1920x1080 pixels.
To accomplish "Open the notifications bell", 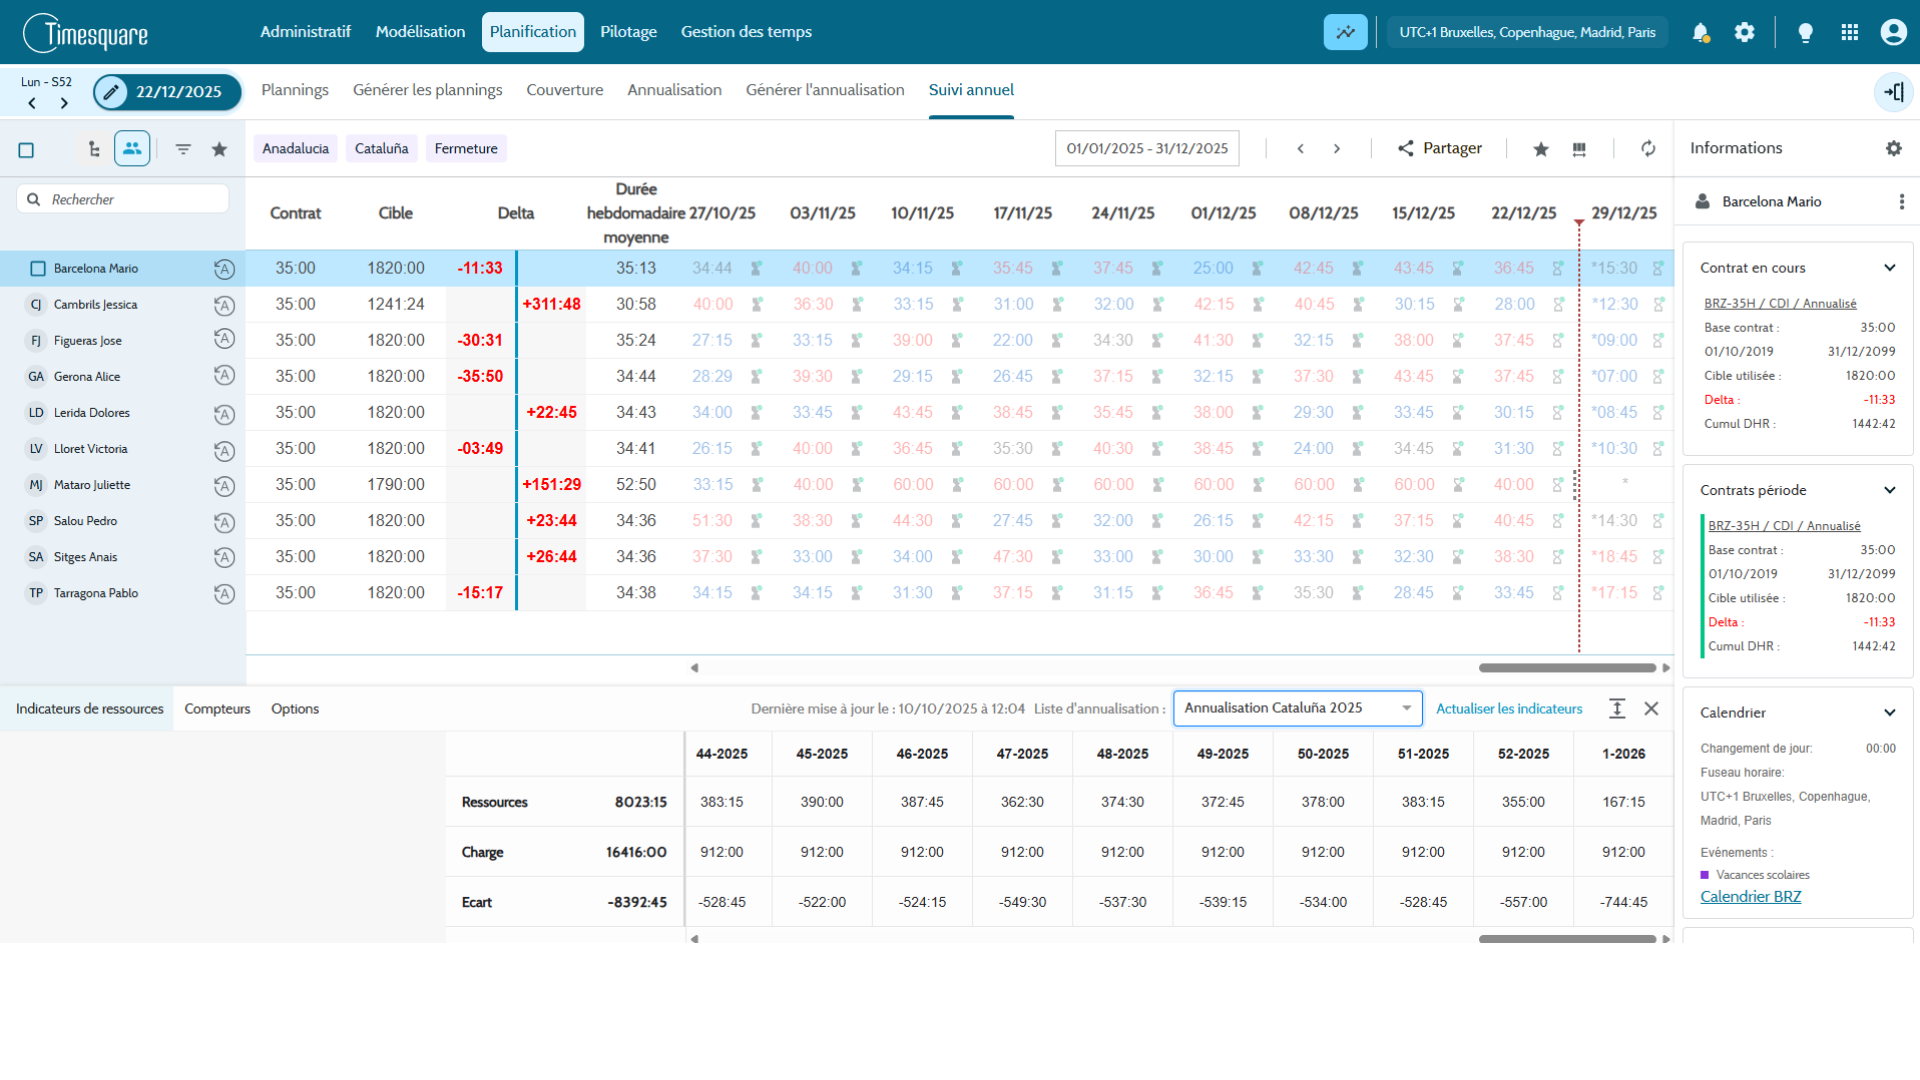I will (x=1700, y=32).
